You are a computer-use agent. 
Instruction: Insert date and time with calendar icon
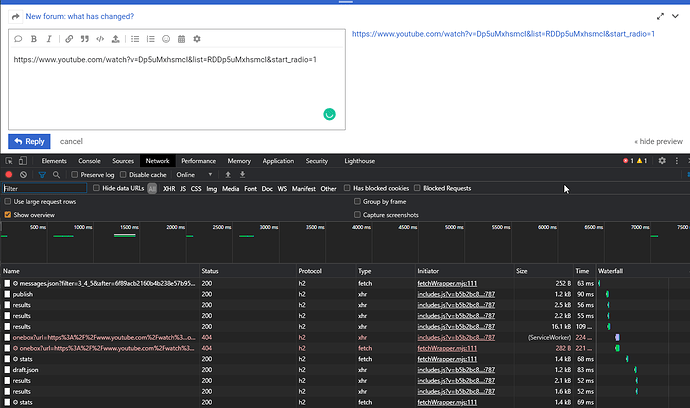click(181, 39)
